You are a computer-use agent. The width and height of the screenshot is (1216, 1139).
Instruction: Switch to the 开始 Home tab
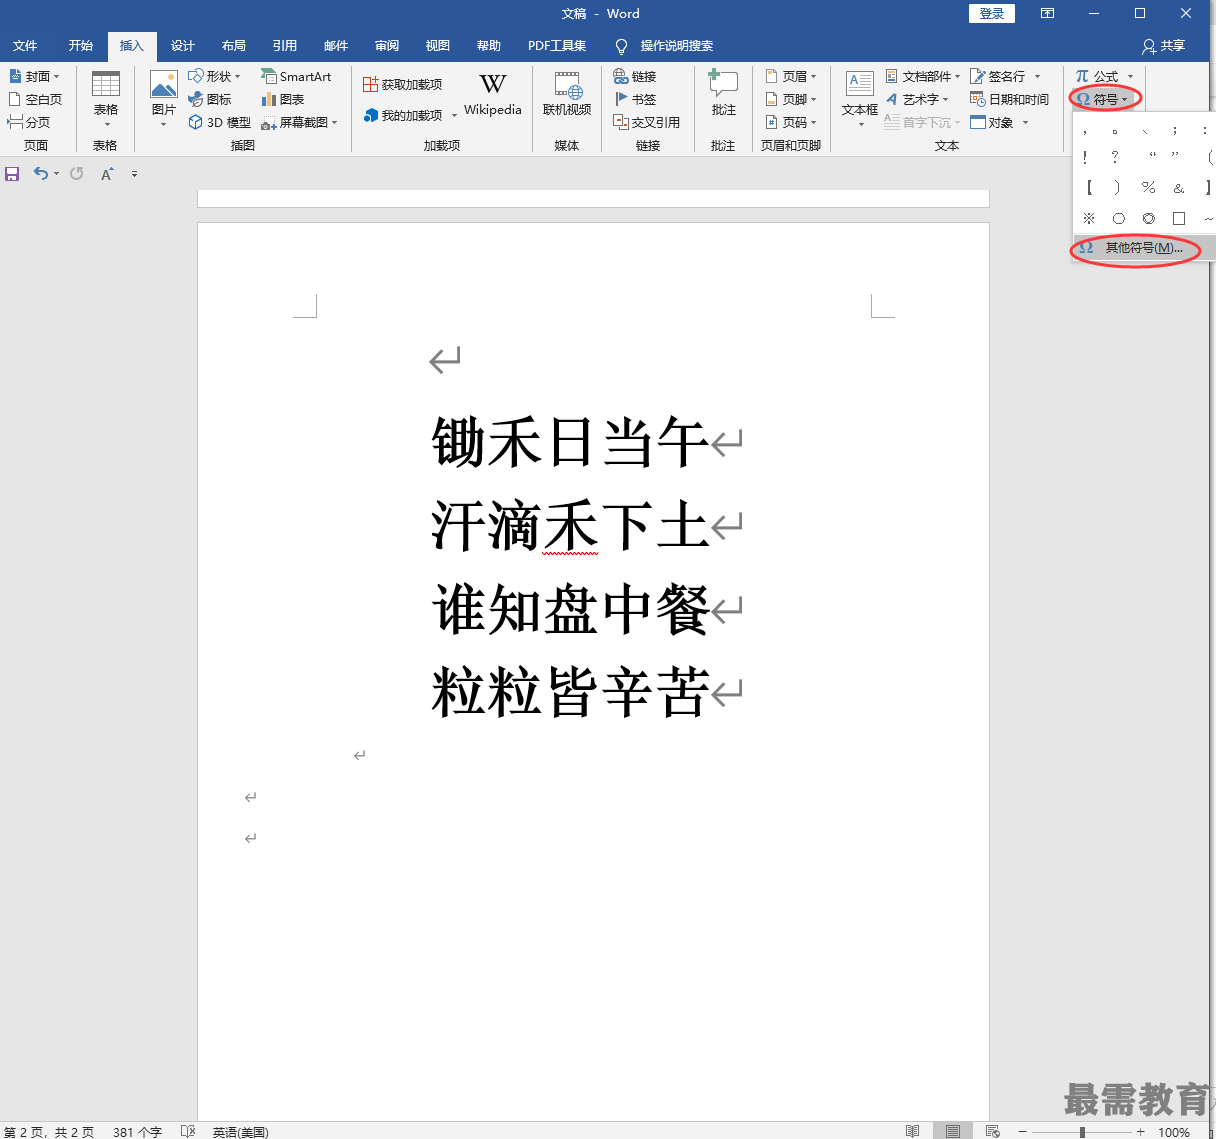point(81,46)
